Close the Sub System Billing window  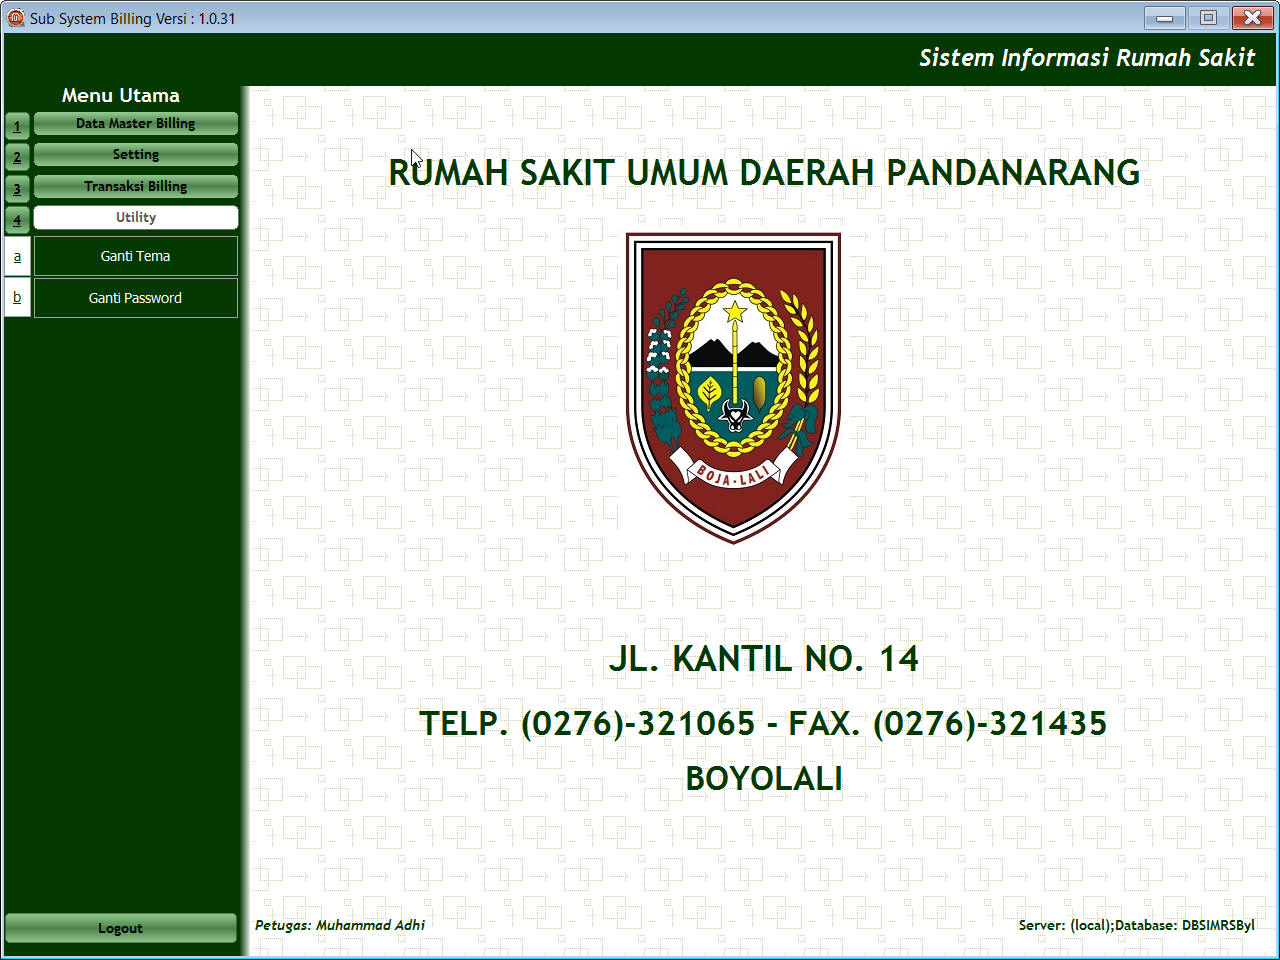[x=1253, y=17]
